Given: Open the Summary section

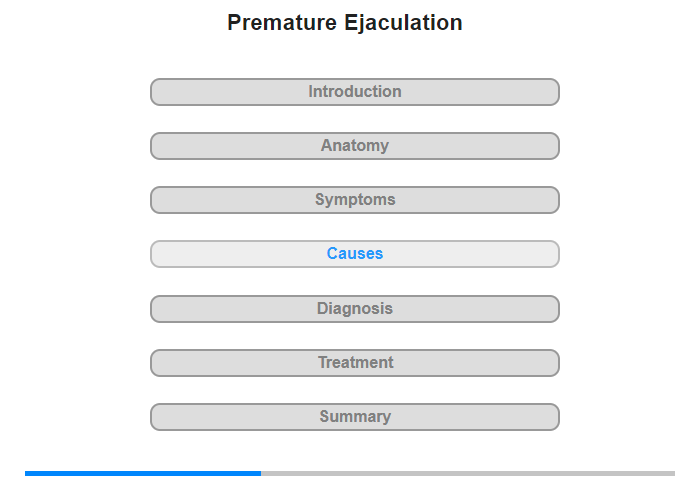Looking at the screenshot, I should pyautogui.click(x=354, y=417).
